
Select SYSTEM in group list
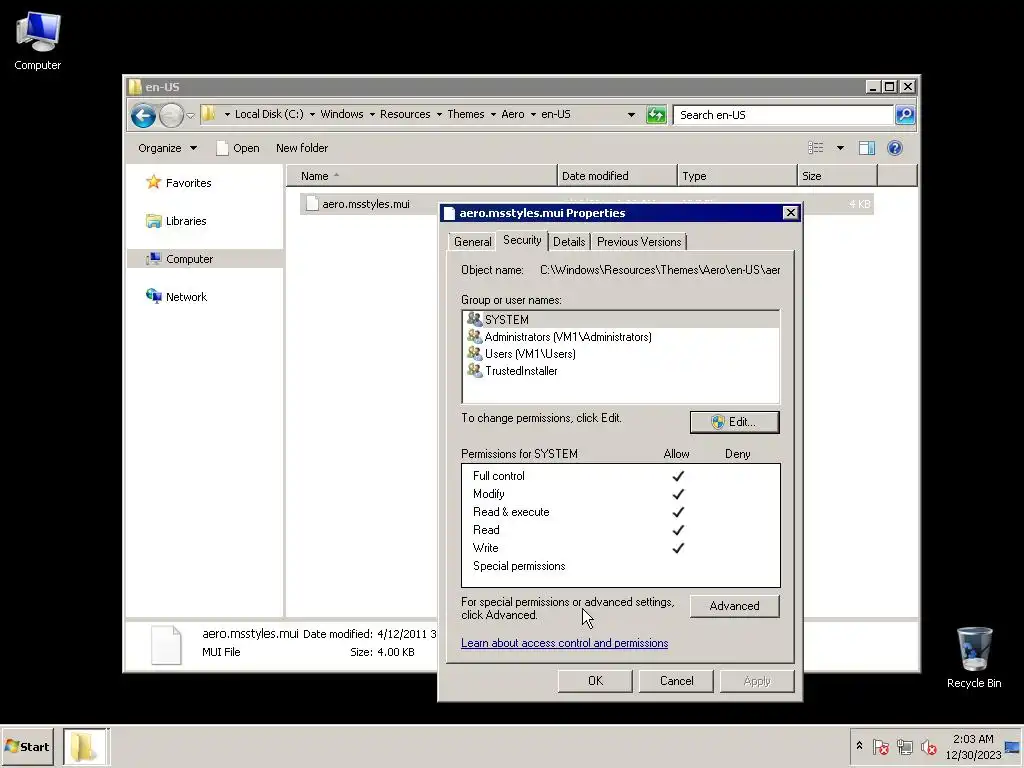pos(620,319)
